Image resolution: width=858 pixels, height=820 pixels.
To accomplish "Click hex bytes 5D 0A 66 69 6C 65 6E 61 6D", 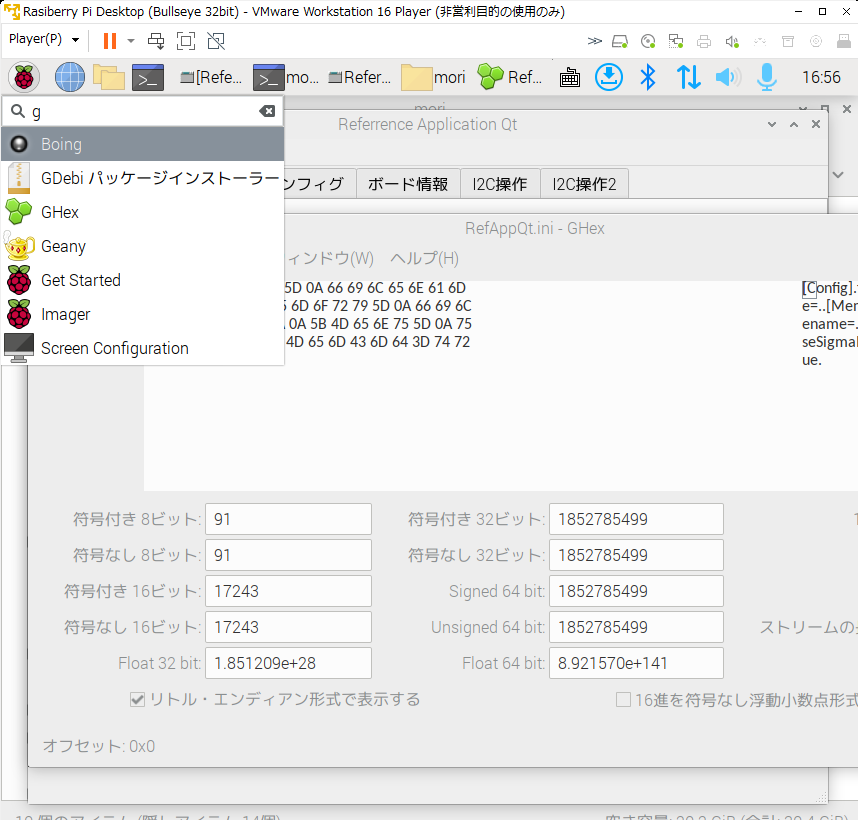I will 375,288.
